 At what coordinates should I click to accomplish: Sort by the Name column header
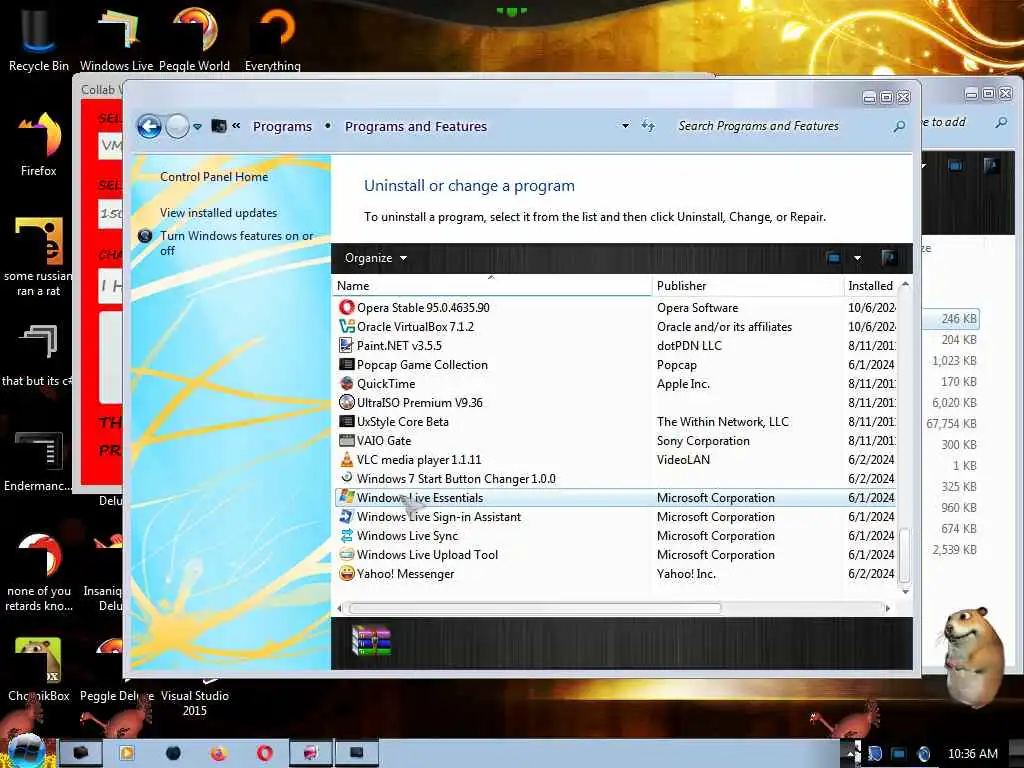pos(492,285)
